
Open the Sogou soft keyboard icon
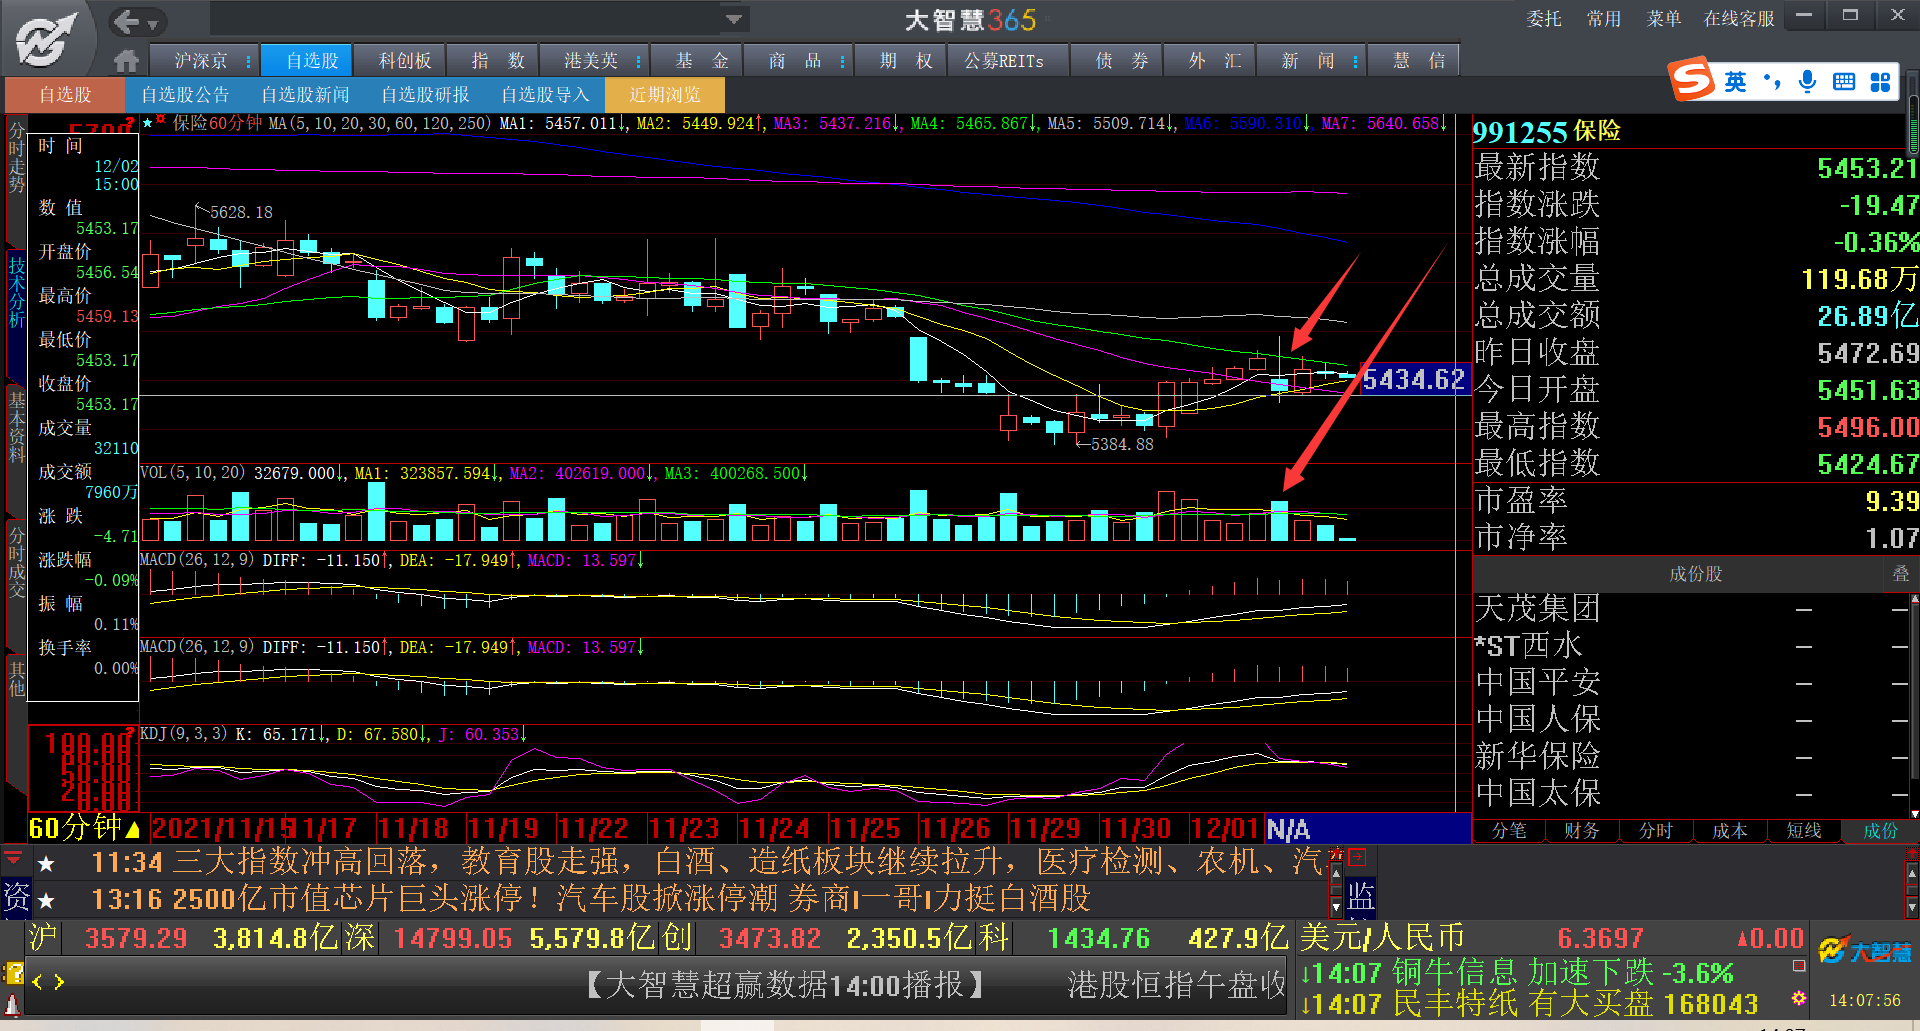click(1844, 82)
